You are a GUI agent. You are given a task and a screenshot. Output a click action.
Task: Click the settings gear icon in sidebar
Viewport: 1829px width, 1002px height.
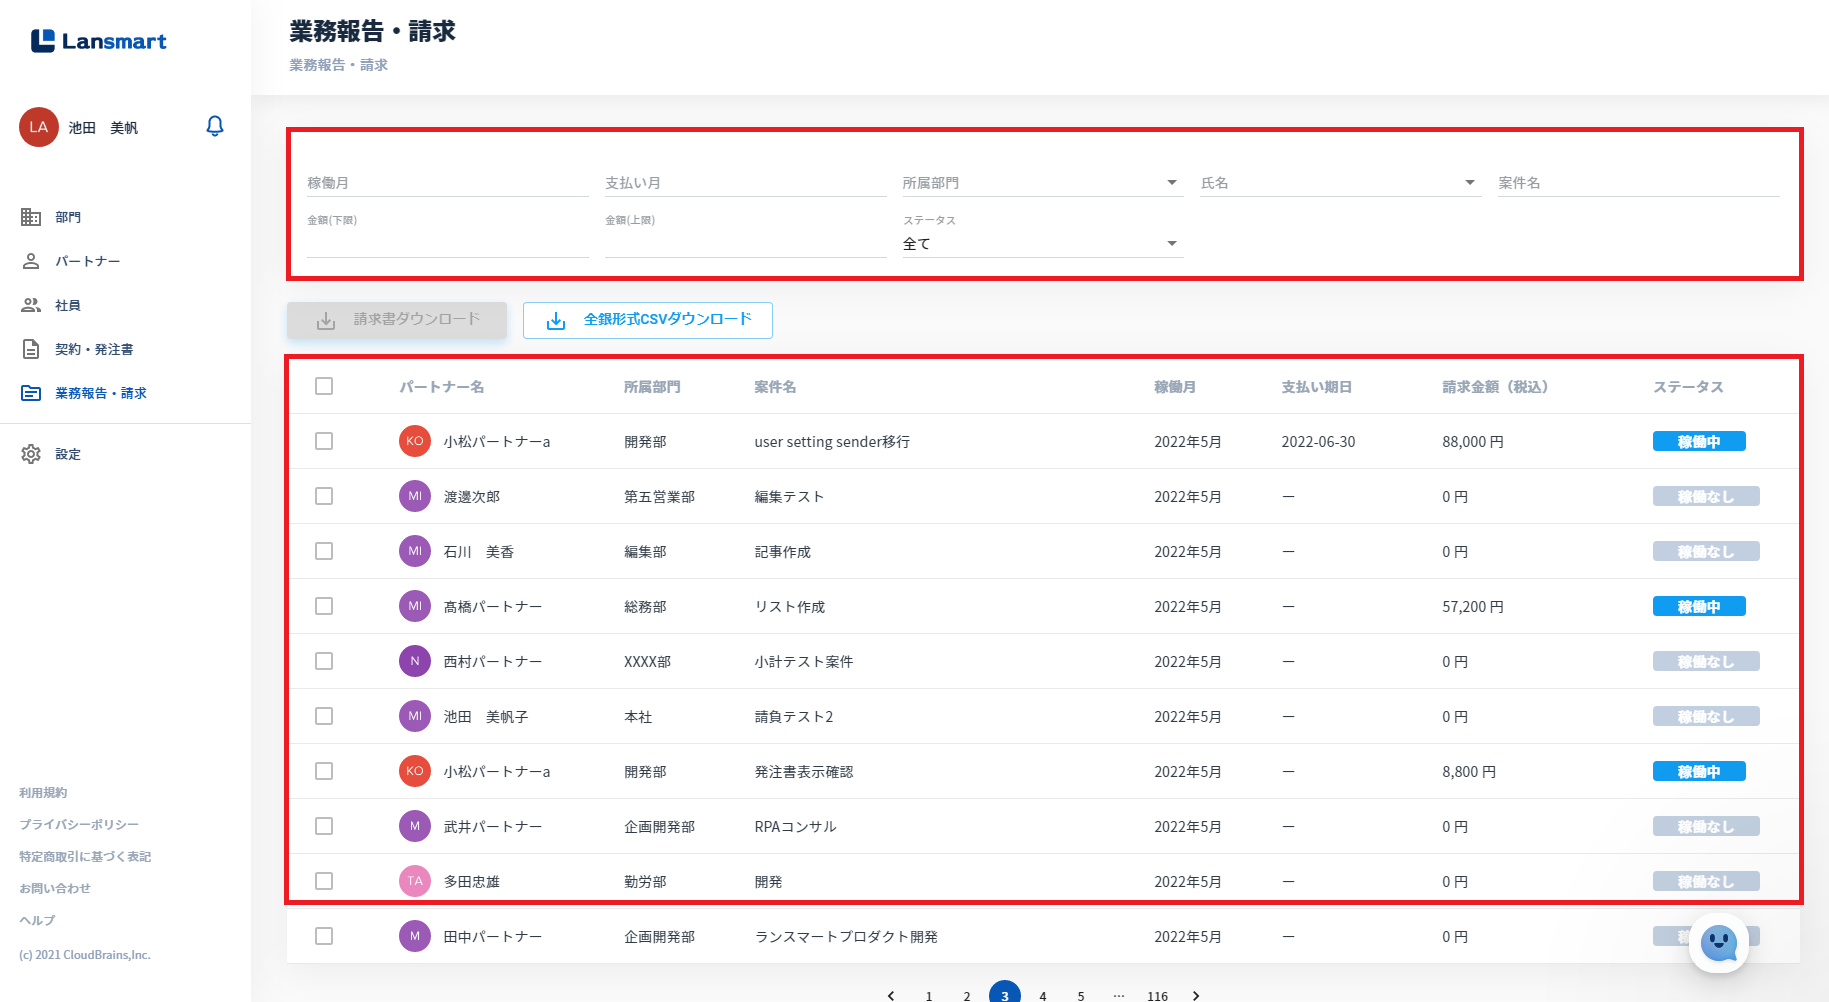[31, 454]
